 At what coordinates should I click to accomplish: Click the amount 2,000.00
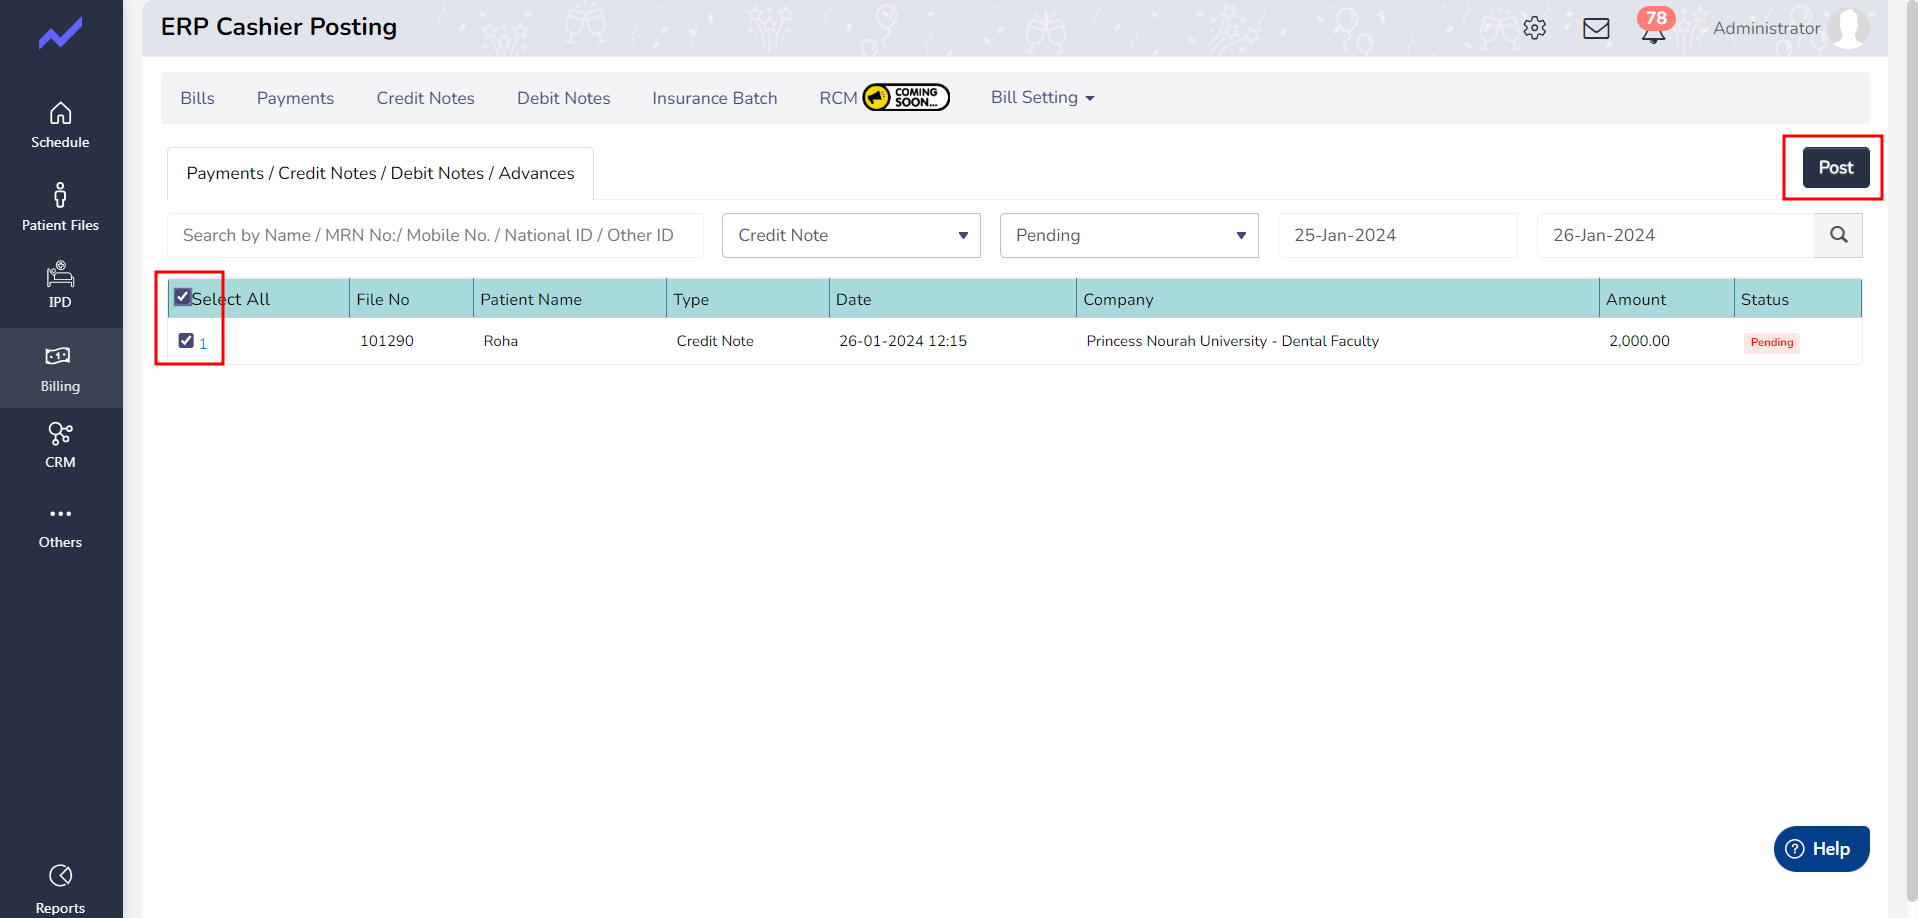[1639, 341]
